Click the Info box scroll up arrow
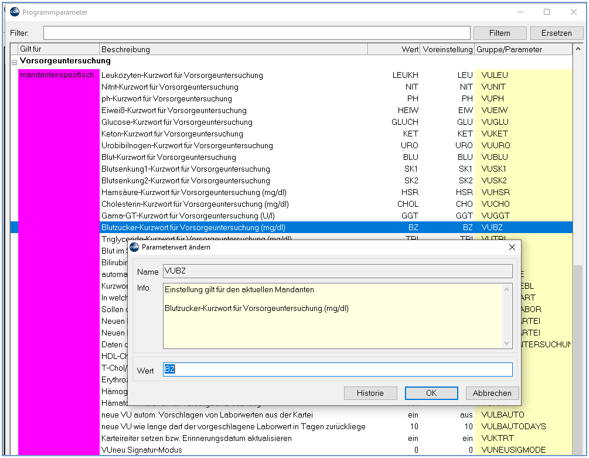This screenshot has width=589, height=458. click(506, 289)
